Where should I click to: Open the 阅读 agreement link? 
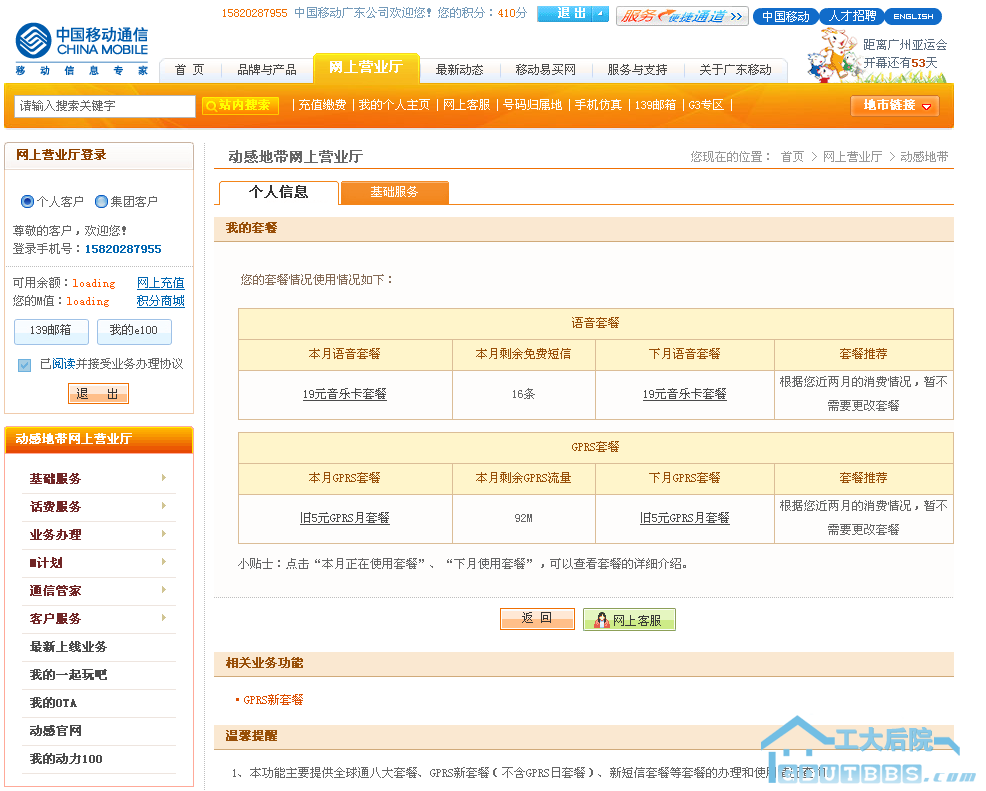point(64,364)
